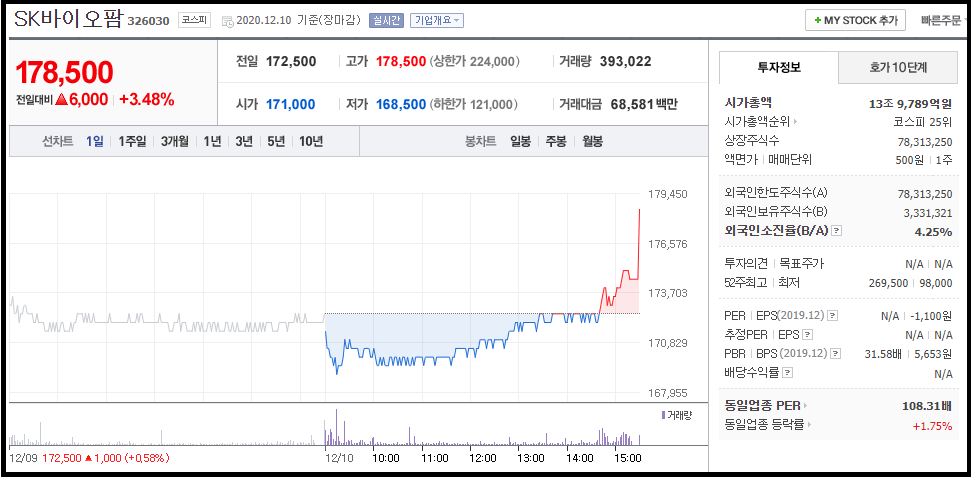Click the 외국인소진율 value 4.25%
The width and height of the screenshot is (971, 477).
[x=933, y=231]
